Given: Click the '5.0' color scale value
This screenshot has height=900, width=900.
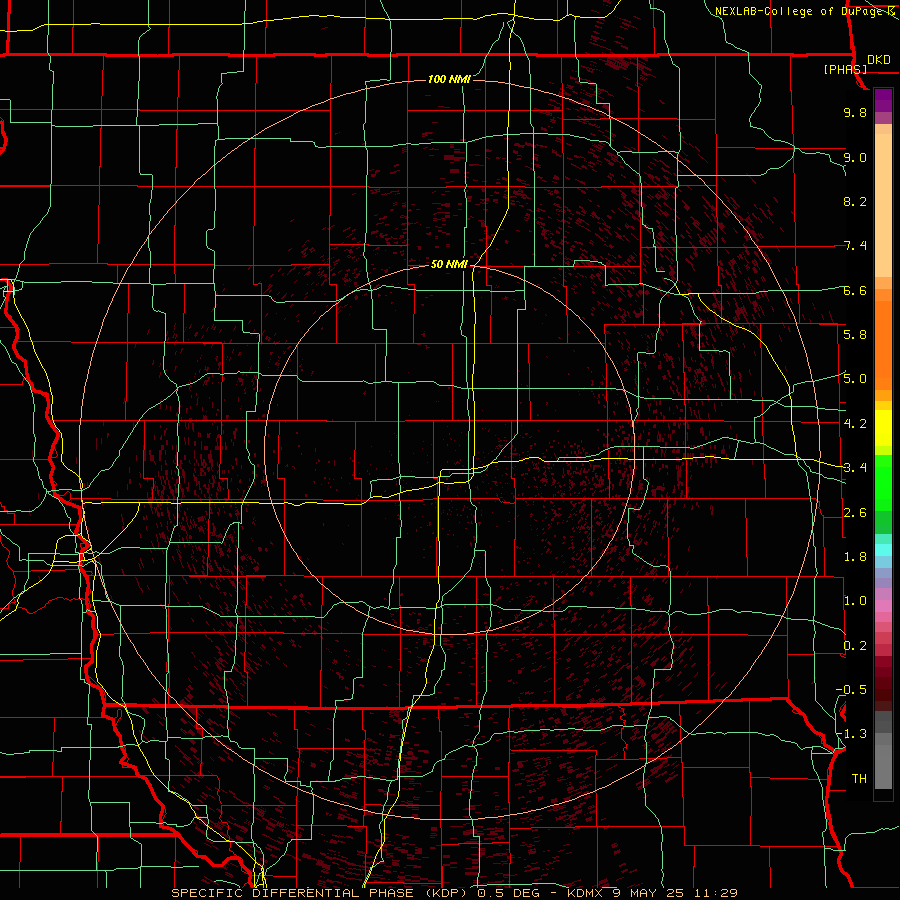Looking at the screenshot, I should point(855,379).
